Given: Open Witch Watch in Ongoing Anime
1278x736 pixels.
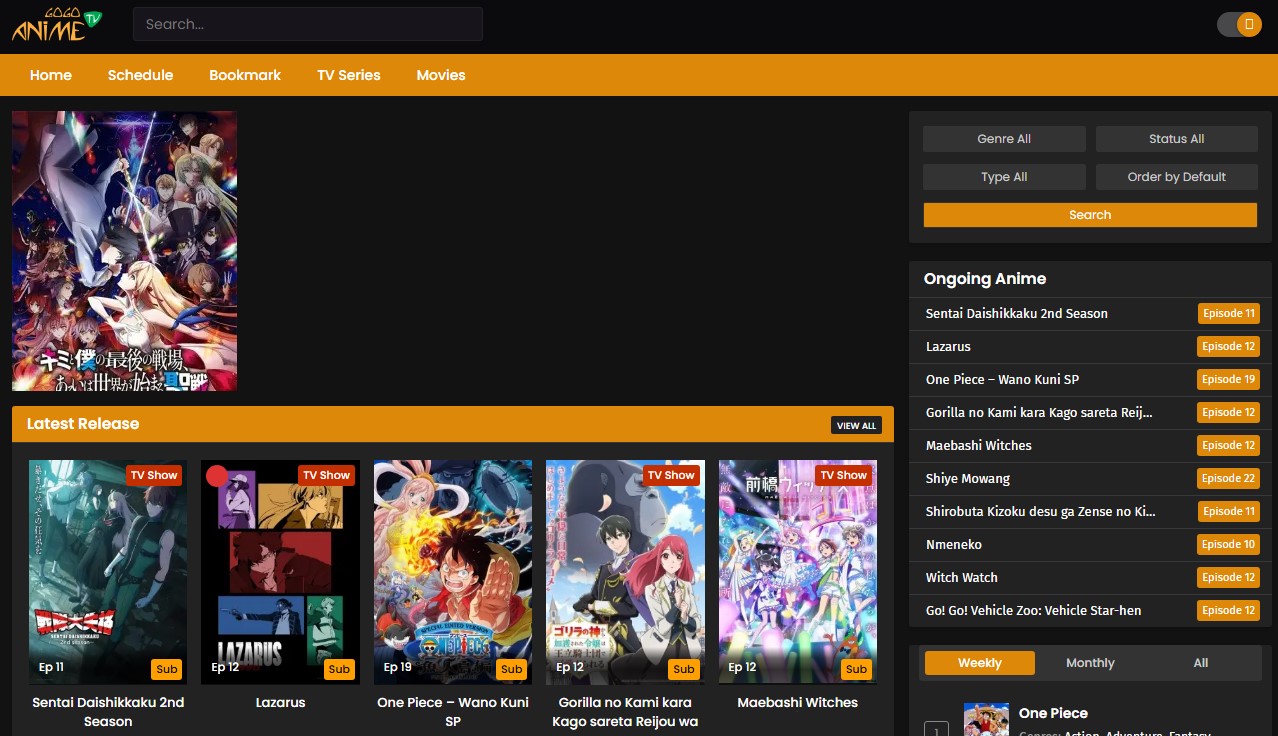Looking at the screenshot, I should (962, 577).
